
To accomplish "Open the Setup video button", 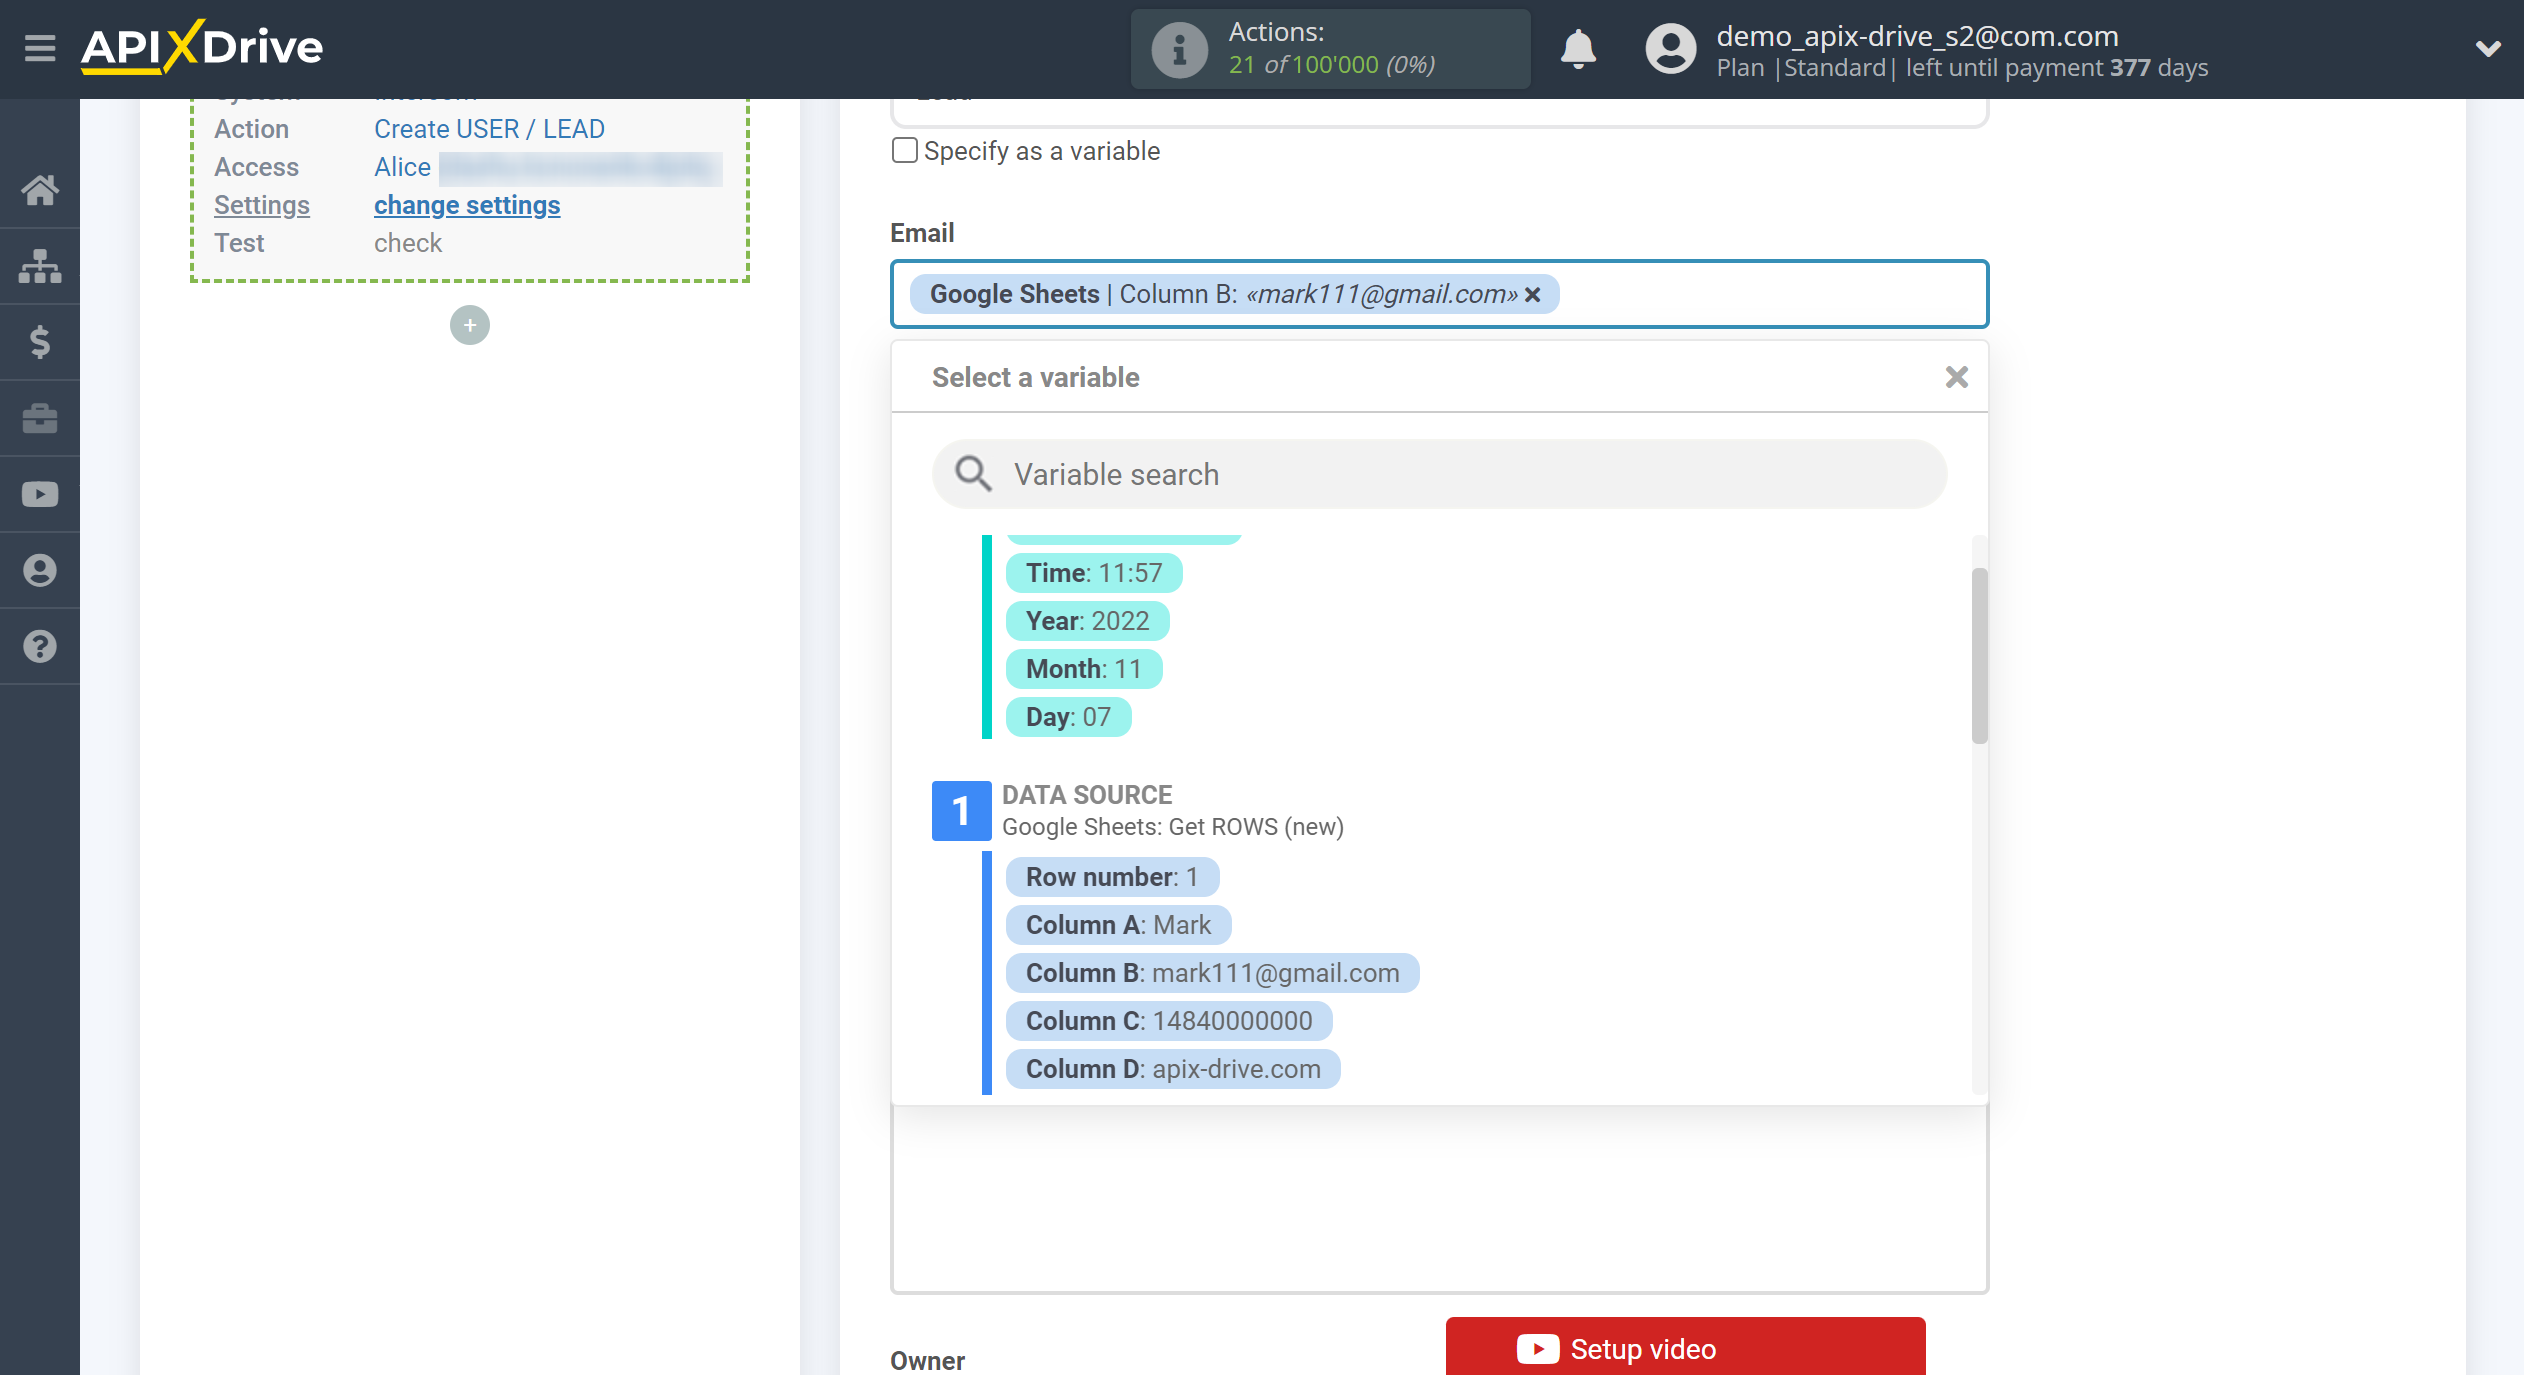I will click(1685, 1347).
